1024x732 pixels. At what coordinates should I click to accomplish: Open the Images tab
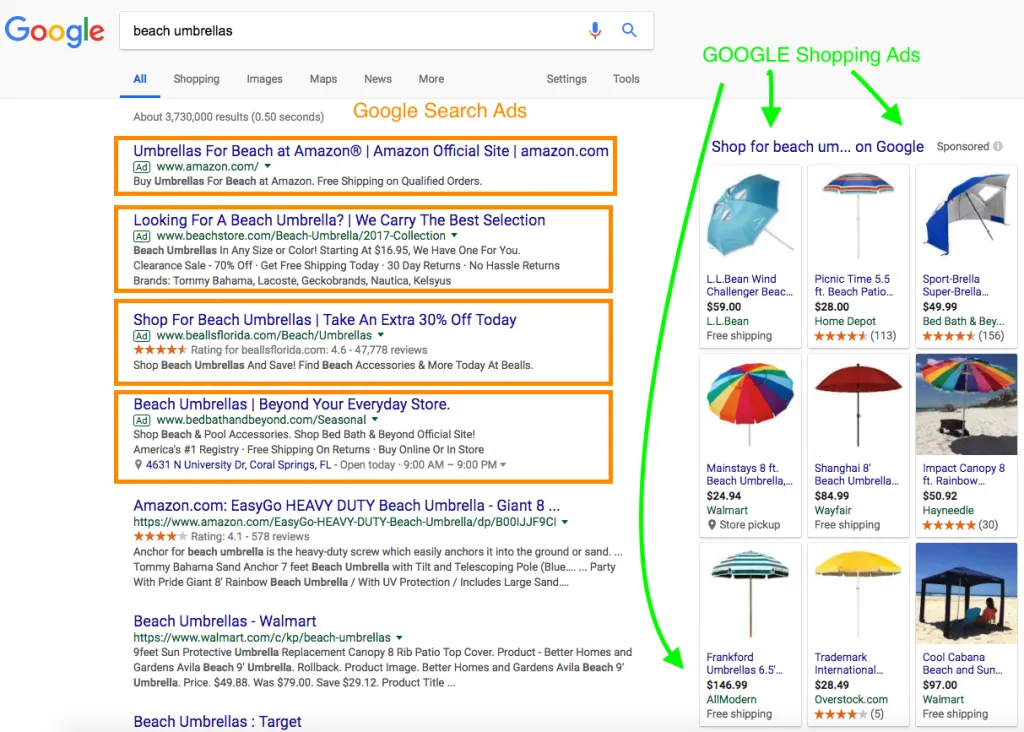click(264, 79)
